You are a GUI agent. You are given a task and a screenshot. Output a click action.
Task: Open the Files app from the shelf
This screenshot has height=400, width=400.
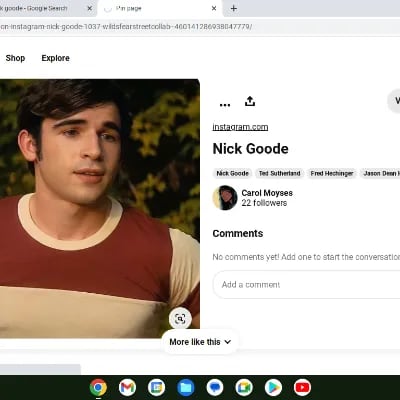coord(186,387)
